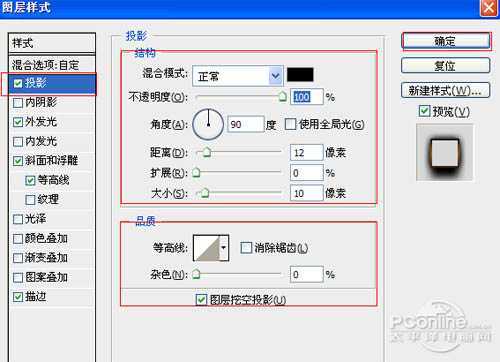Select the 描边 list entry label

pyautogui.click(x=36, y=297)
